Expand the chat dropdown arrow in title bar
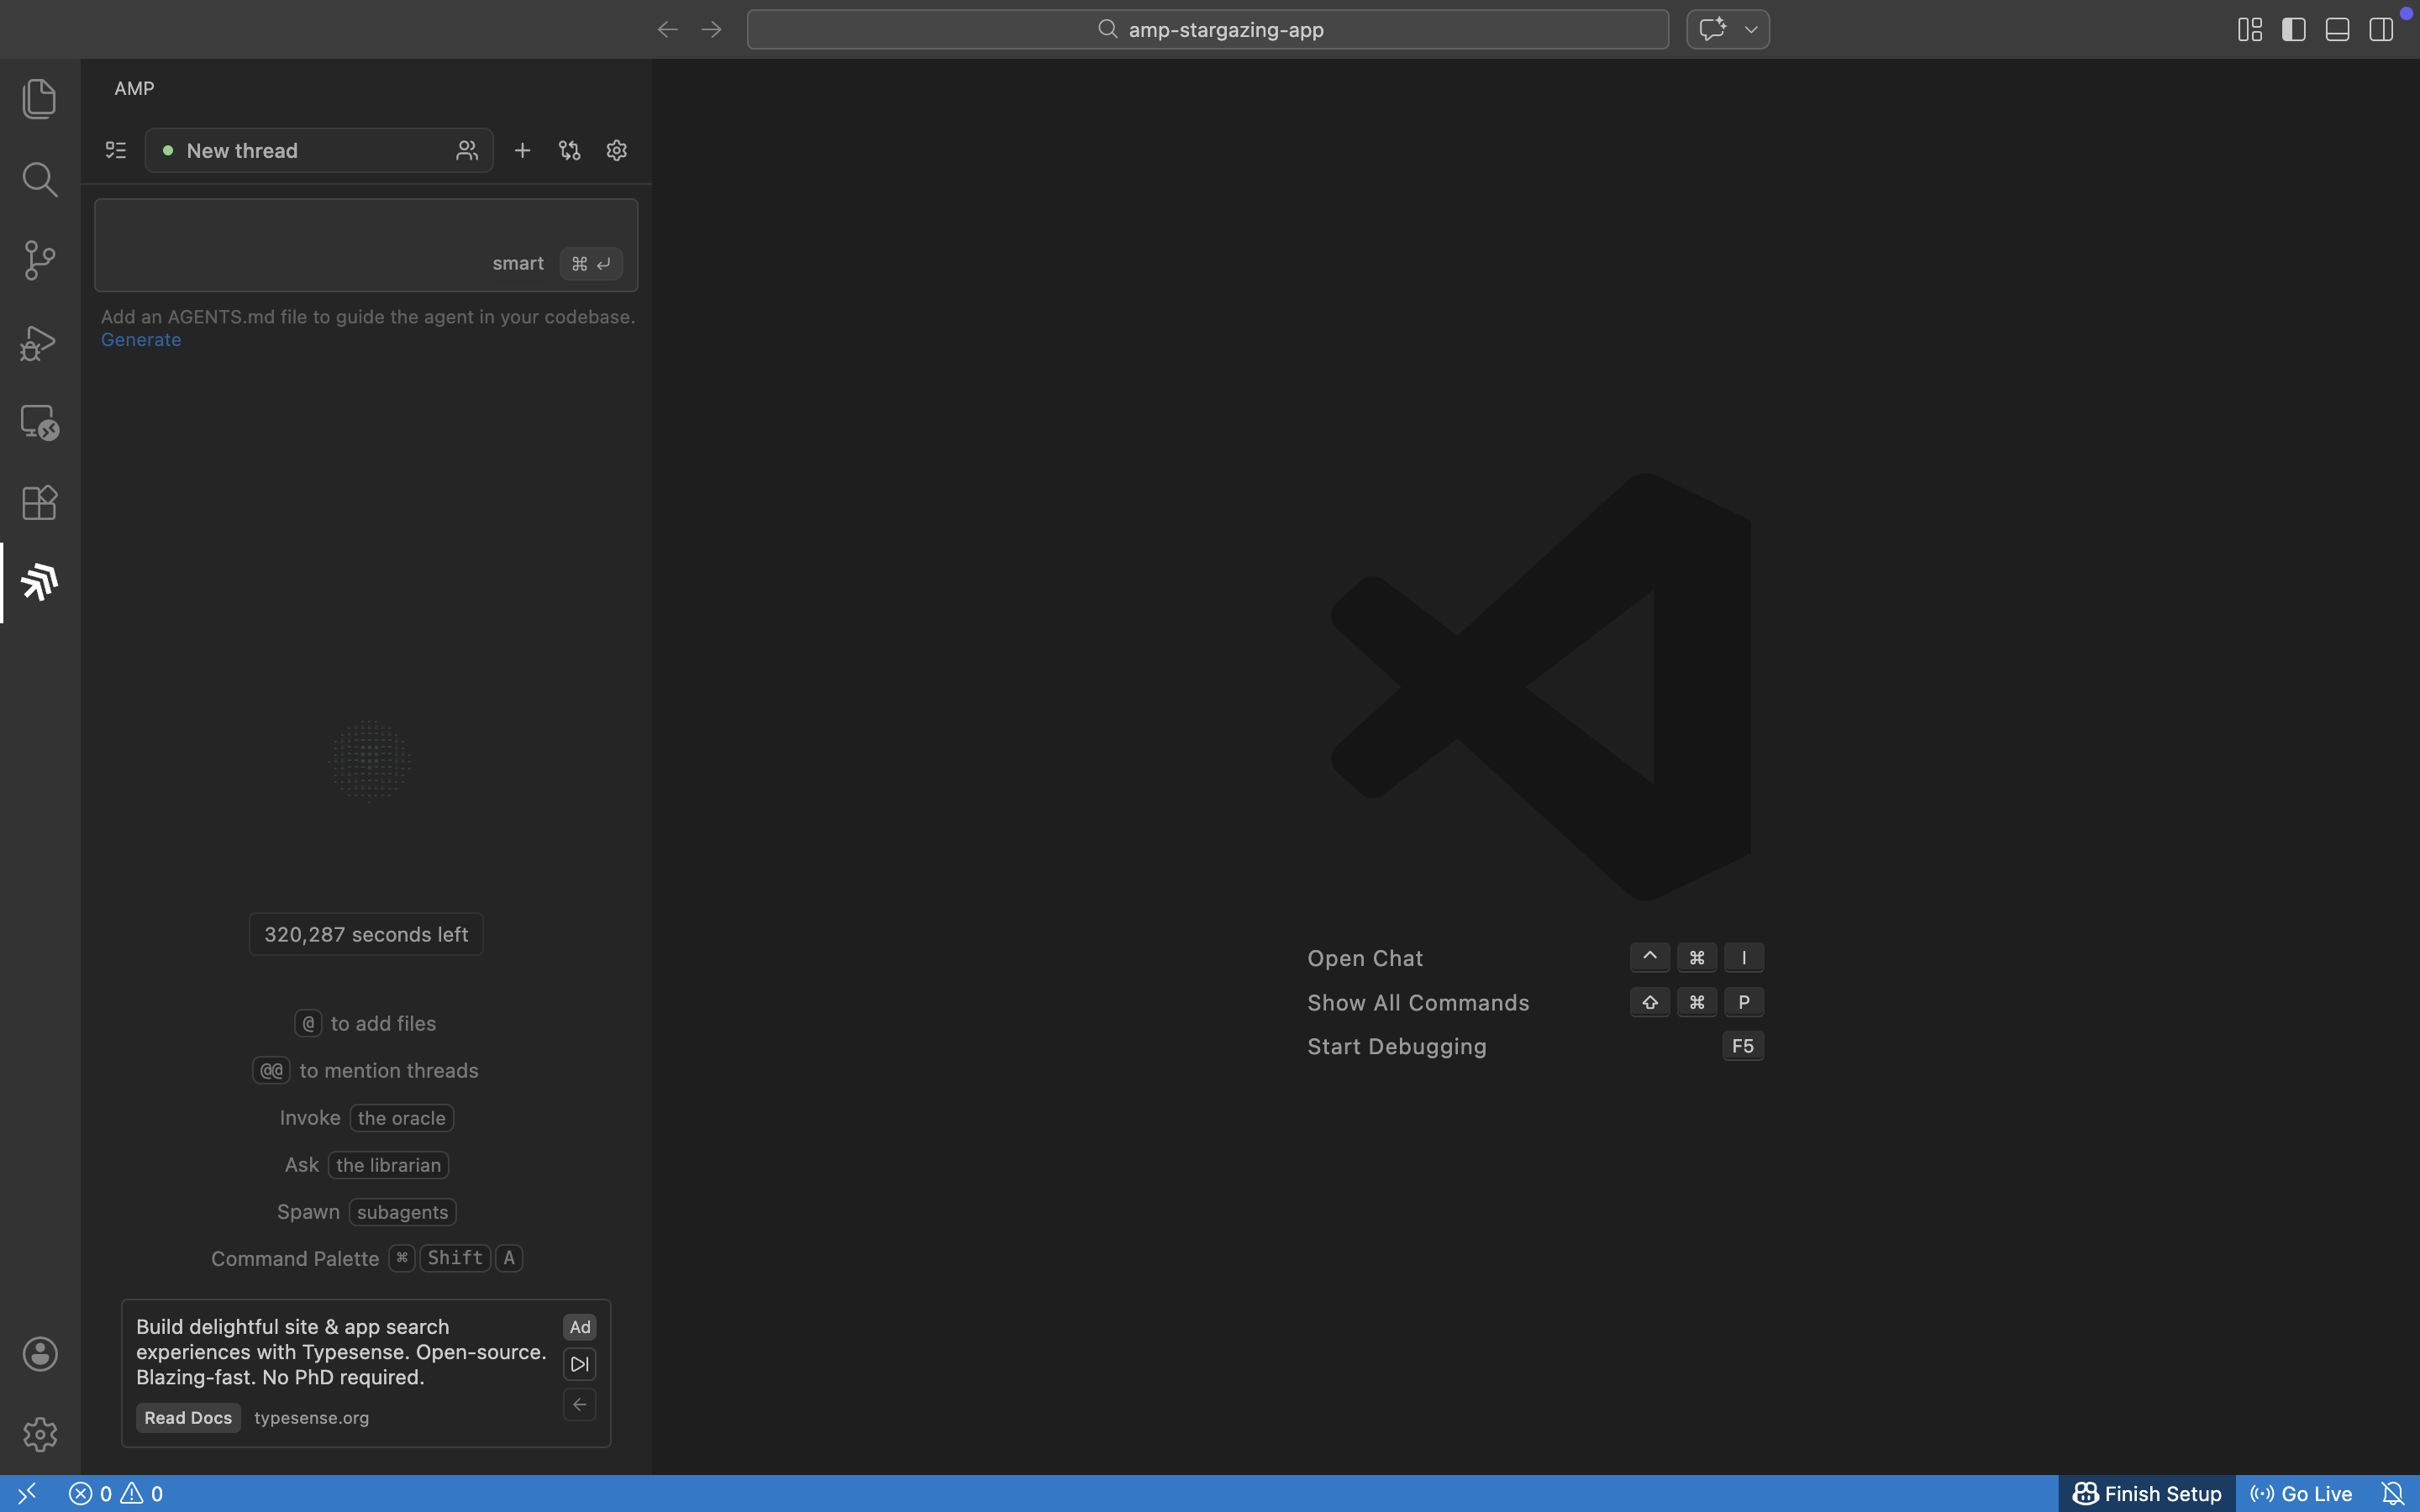 coord(1751,30)
